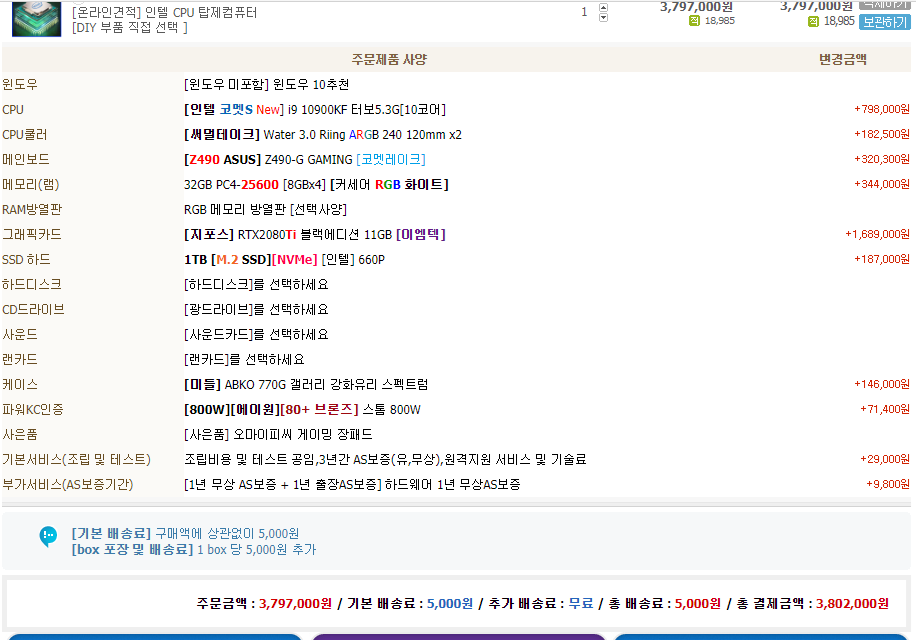Click the Water 3.0 Riing ARGB cooler entry
916x640 pixels.
(322, 135)
